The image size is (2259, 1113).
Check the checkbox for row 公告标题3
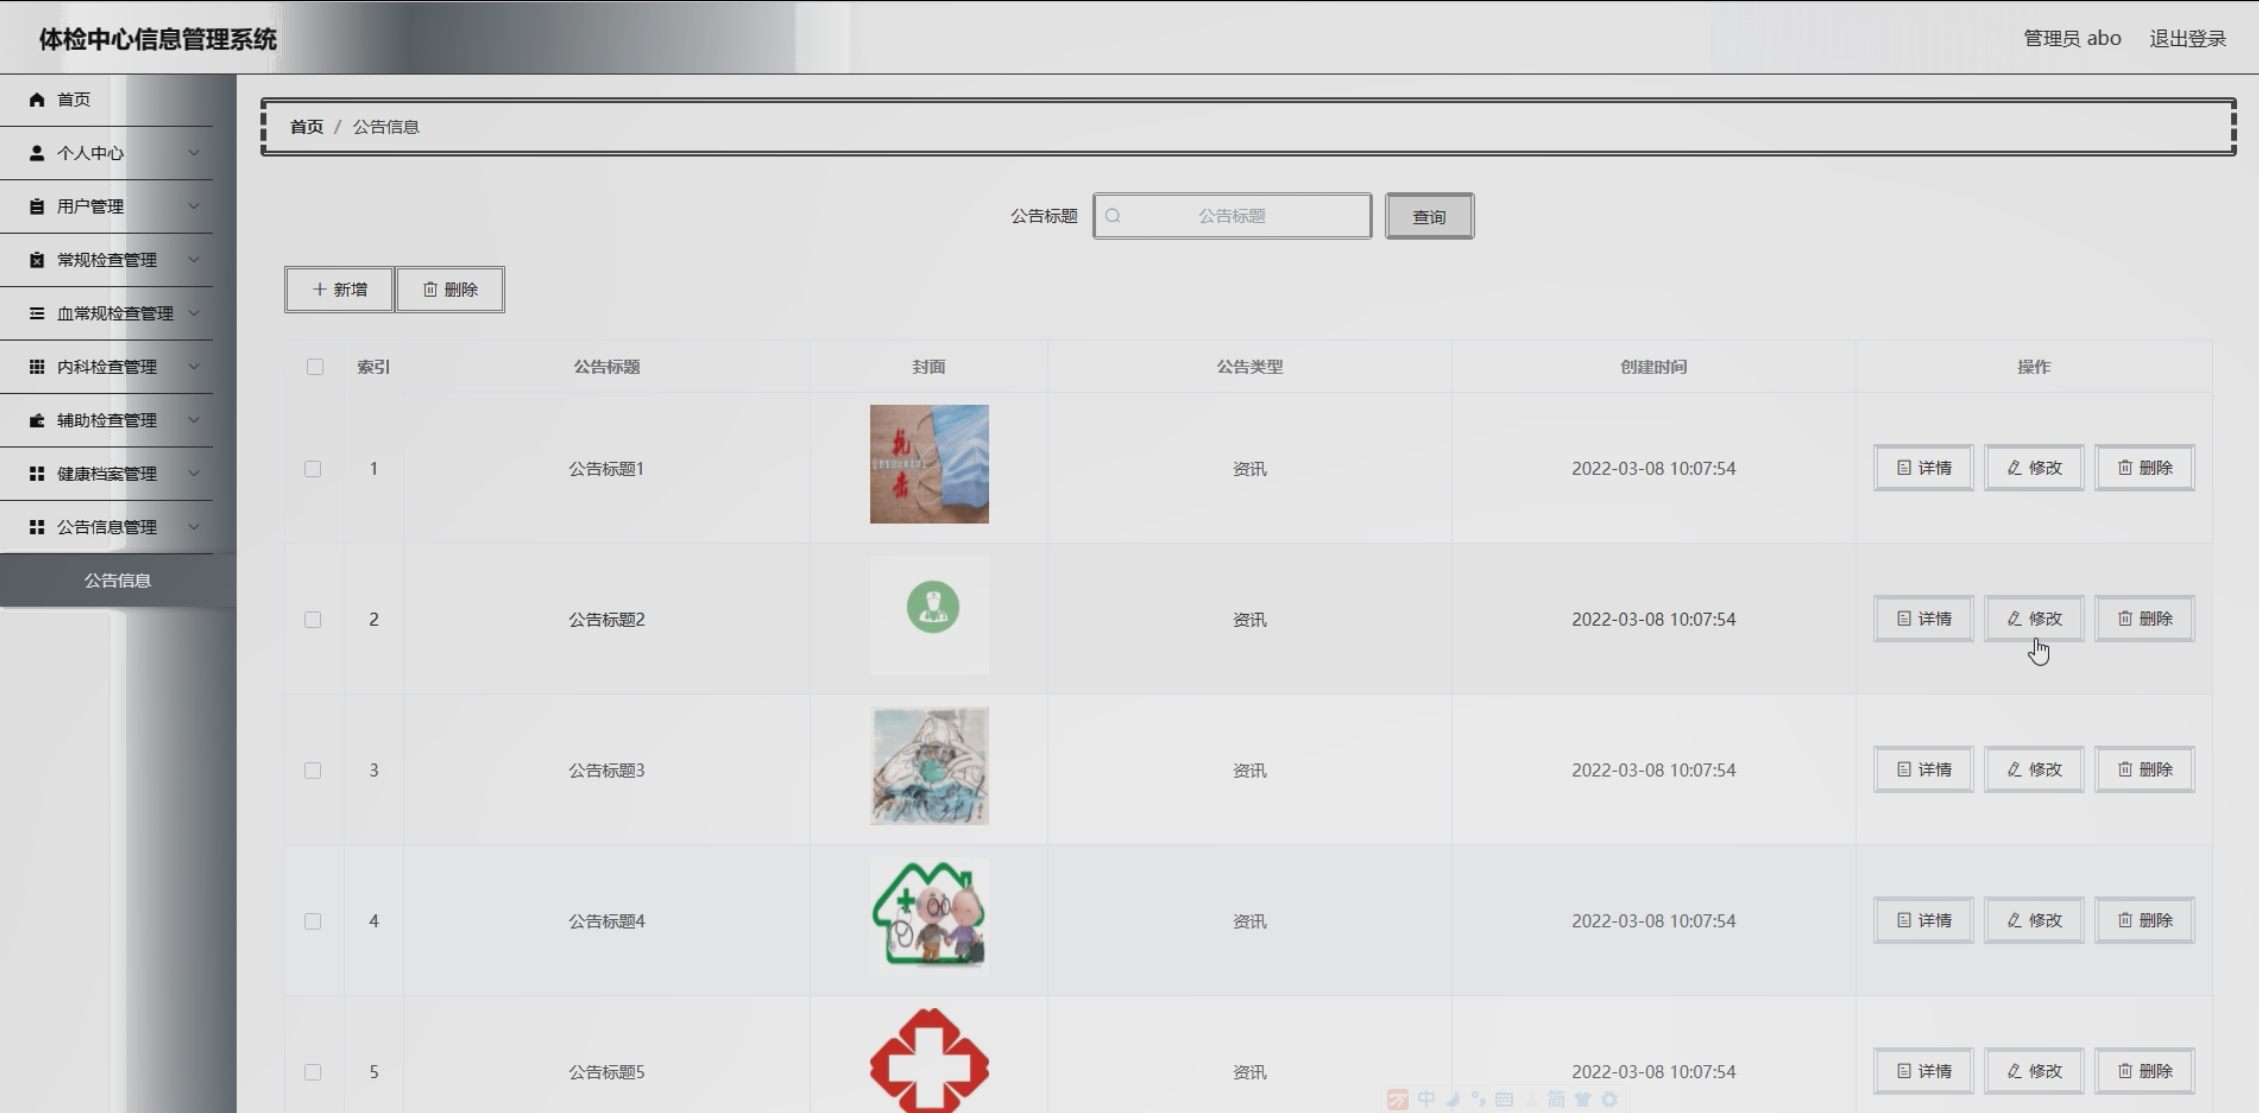[x=313, y=770]
